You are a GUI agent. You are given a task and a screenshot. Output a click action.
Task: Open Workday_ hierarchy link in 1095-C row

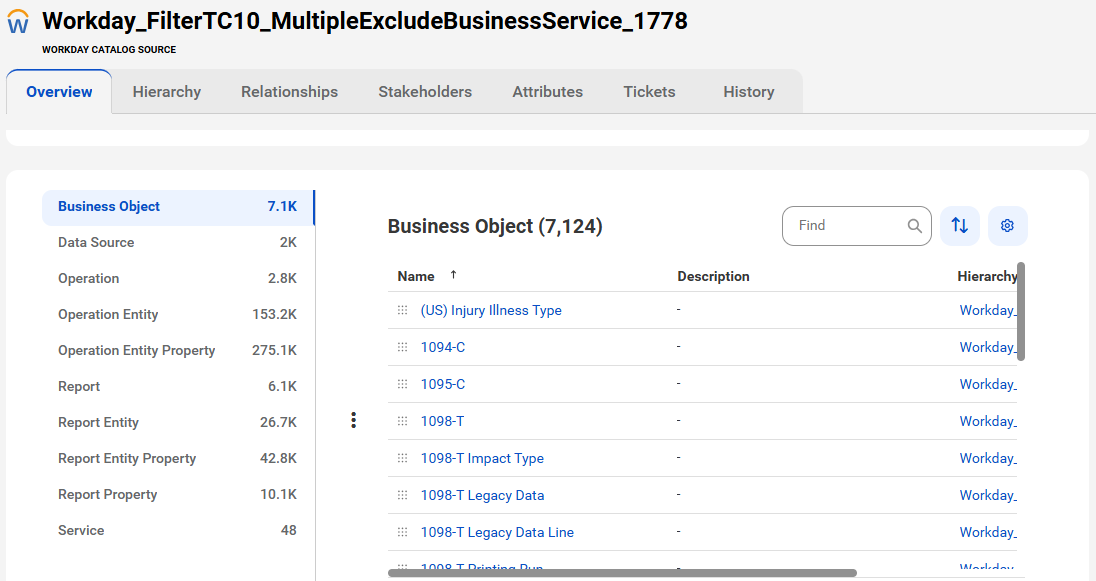click(x=988, y=385)
